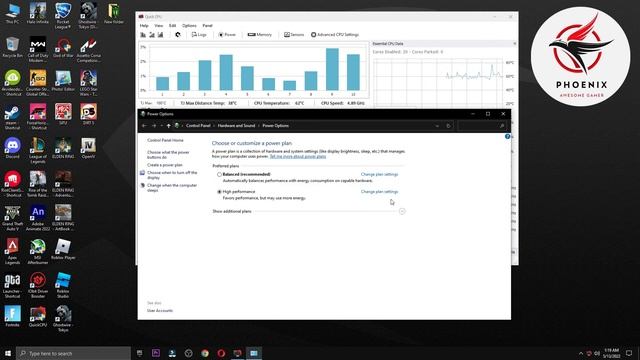
Task: Expand Show additional plans section
Action: click(x=402, y=211)
